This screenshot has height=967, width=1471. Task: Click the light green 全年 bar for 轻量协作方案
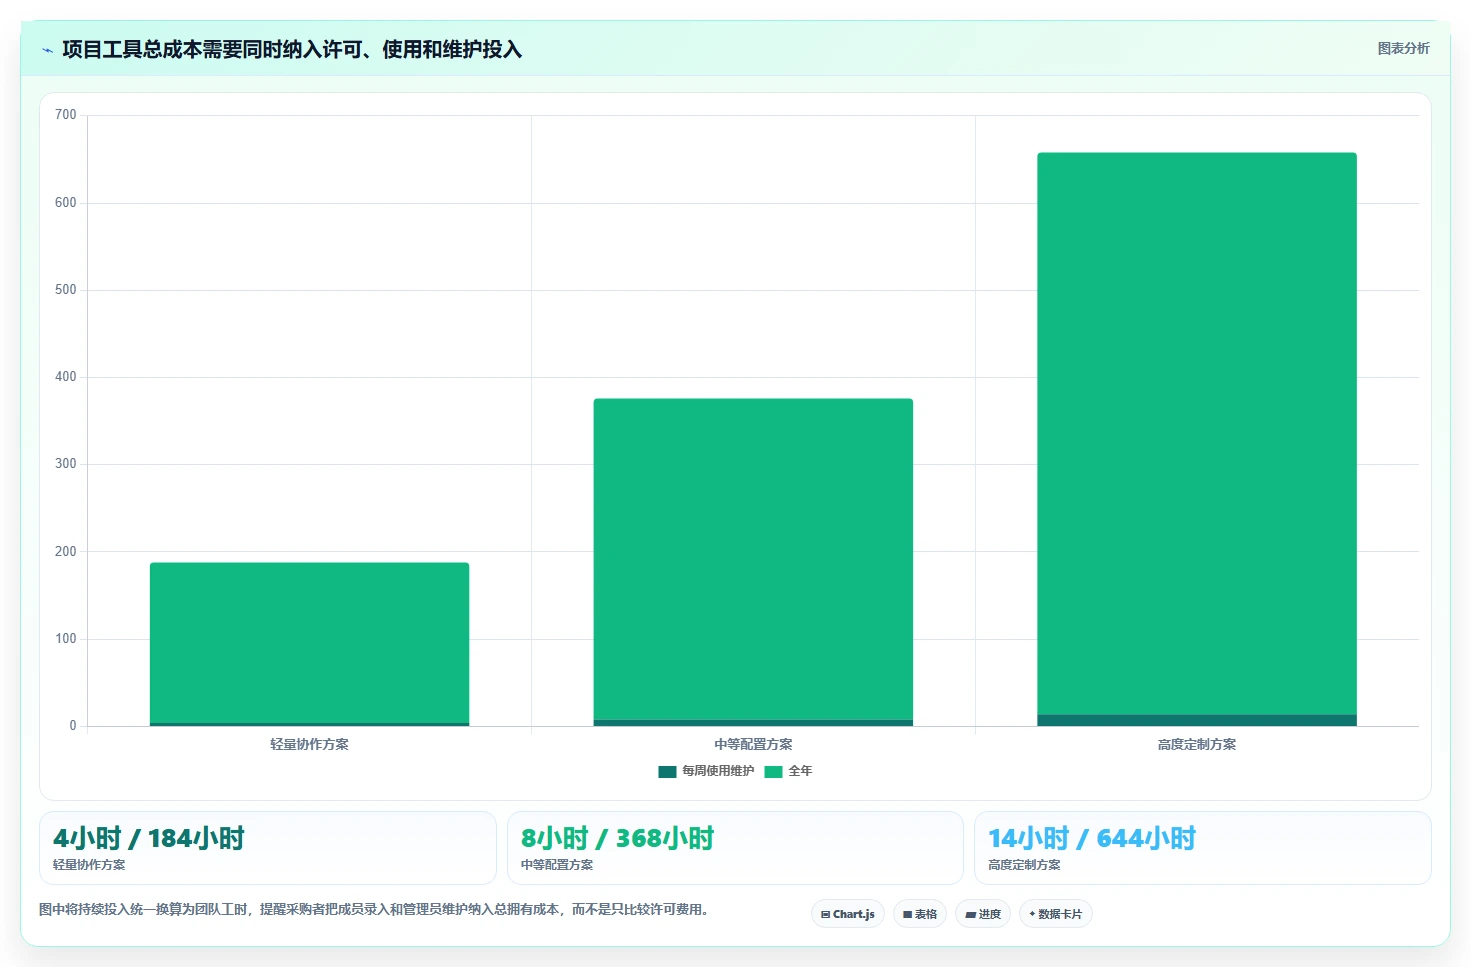[x=309, y=643]
